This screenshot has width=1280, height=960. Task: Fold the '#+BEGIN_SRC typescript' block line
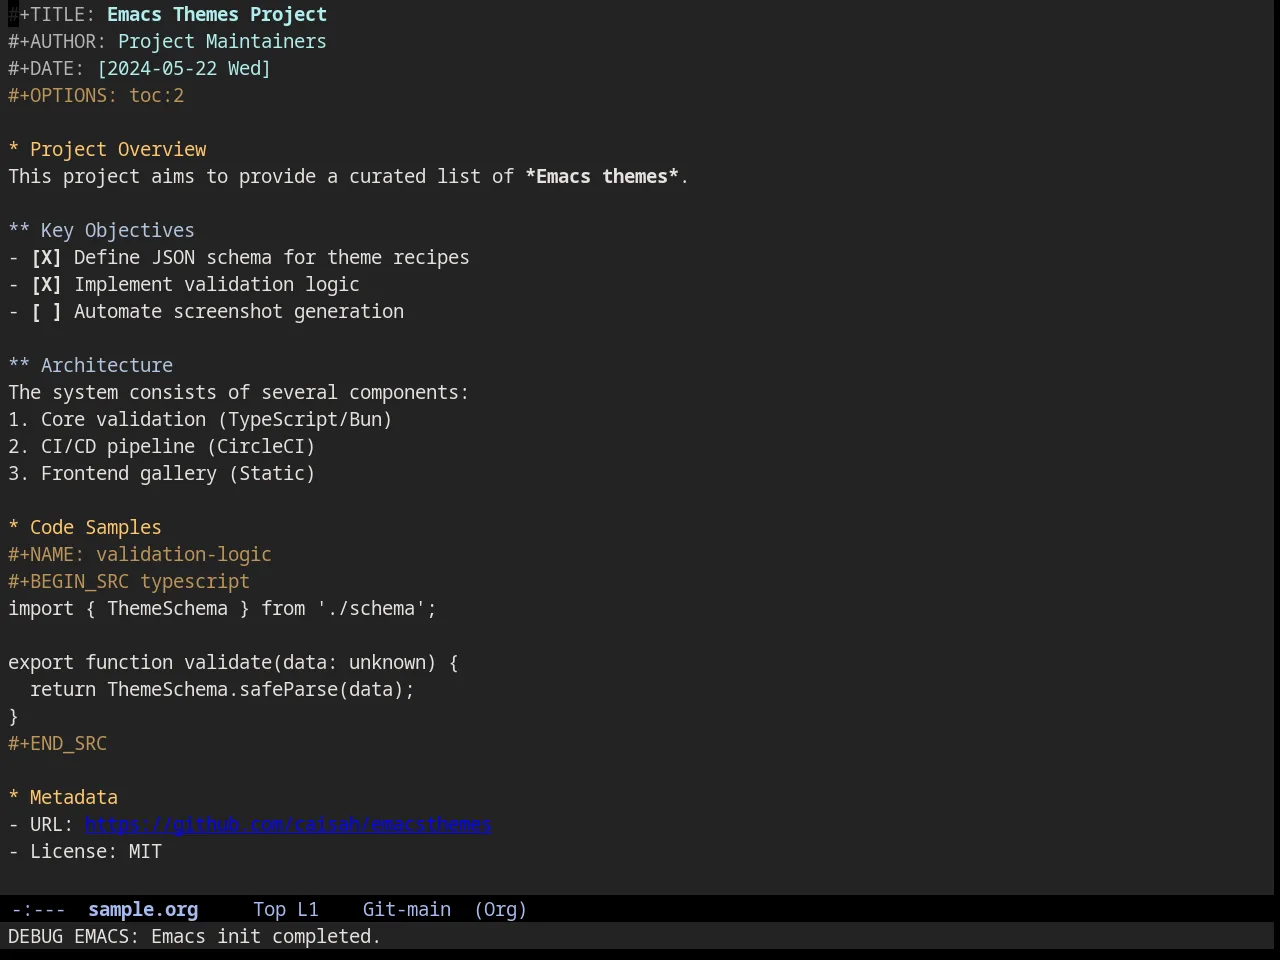click(x=129, y=582)
